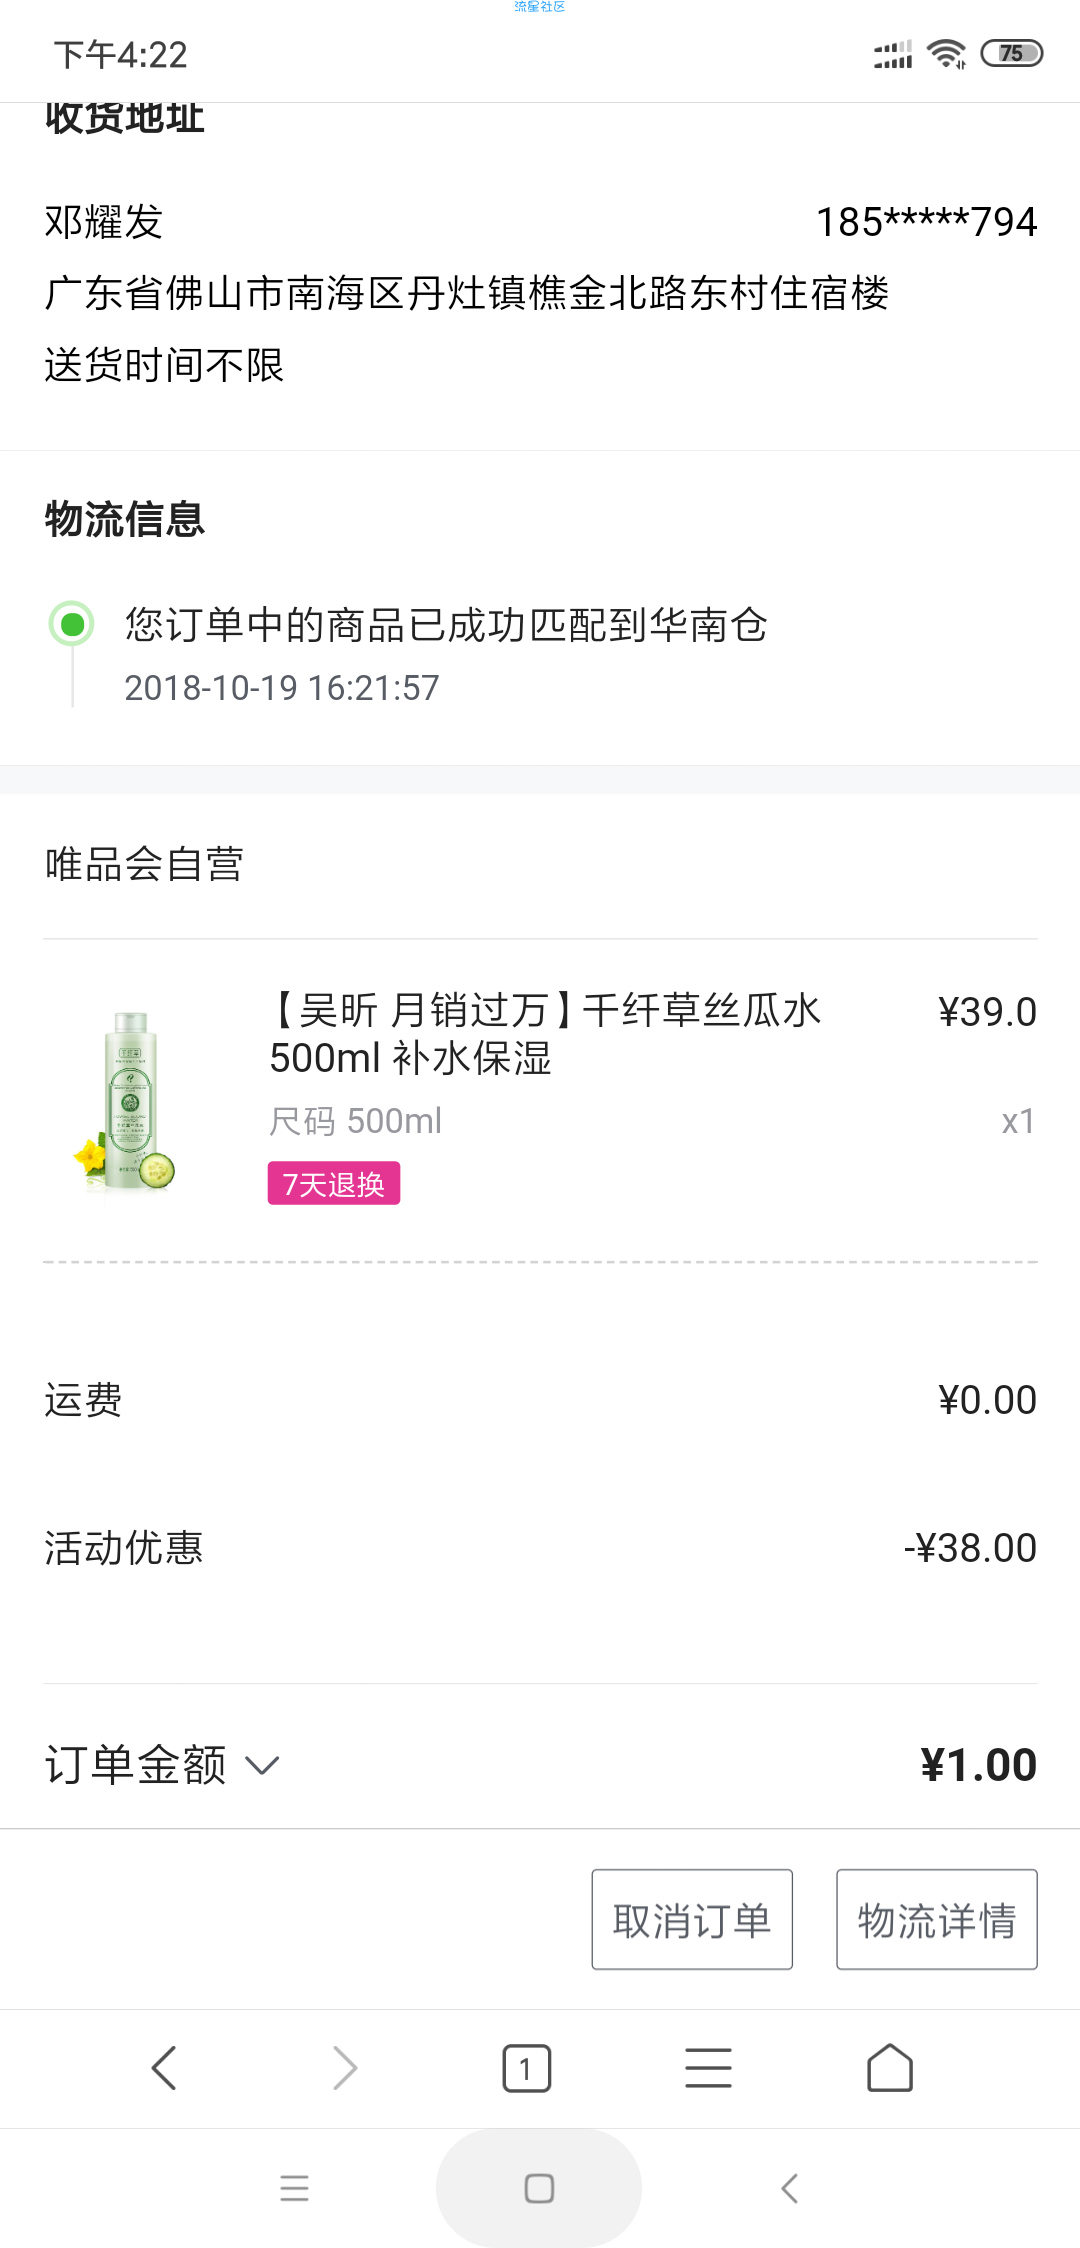Tap the 7天退换 return policy tag
Screen dimensions: 1080x2248
(334, 1184)
